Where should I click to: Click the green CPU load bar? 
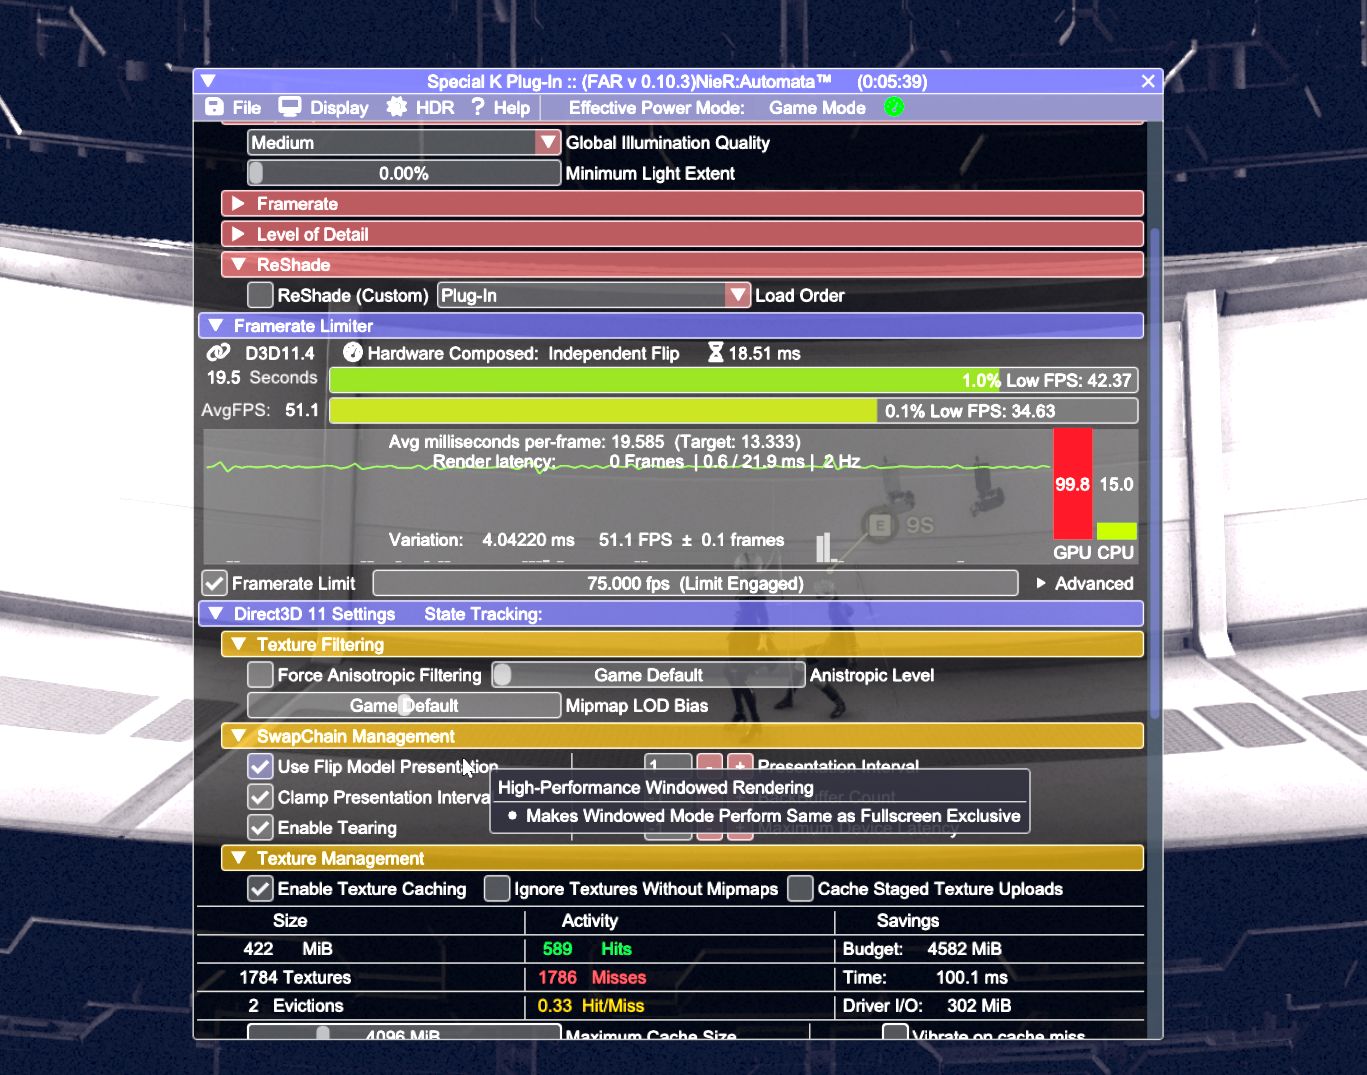coord(1116,531)
